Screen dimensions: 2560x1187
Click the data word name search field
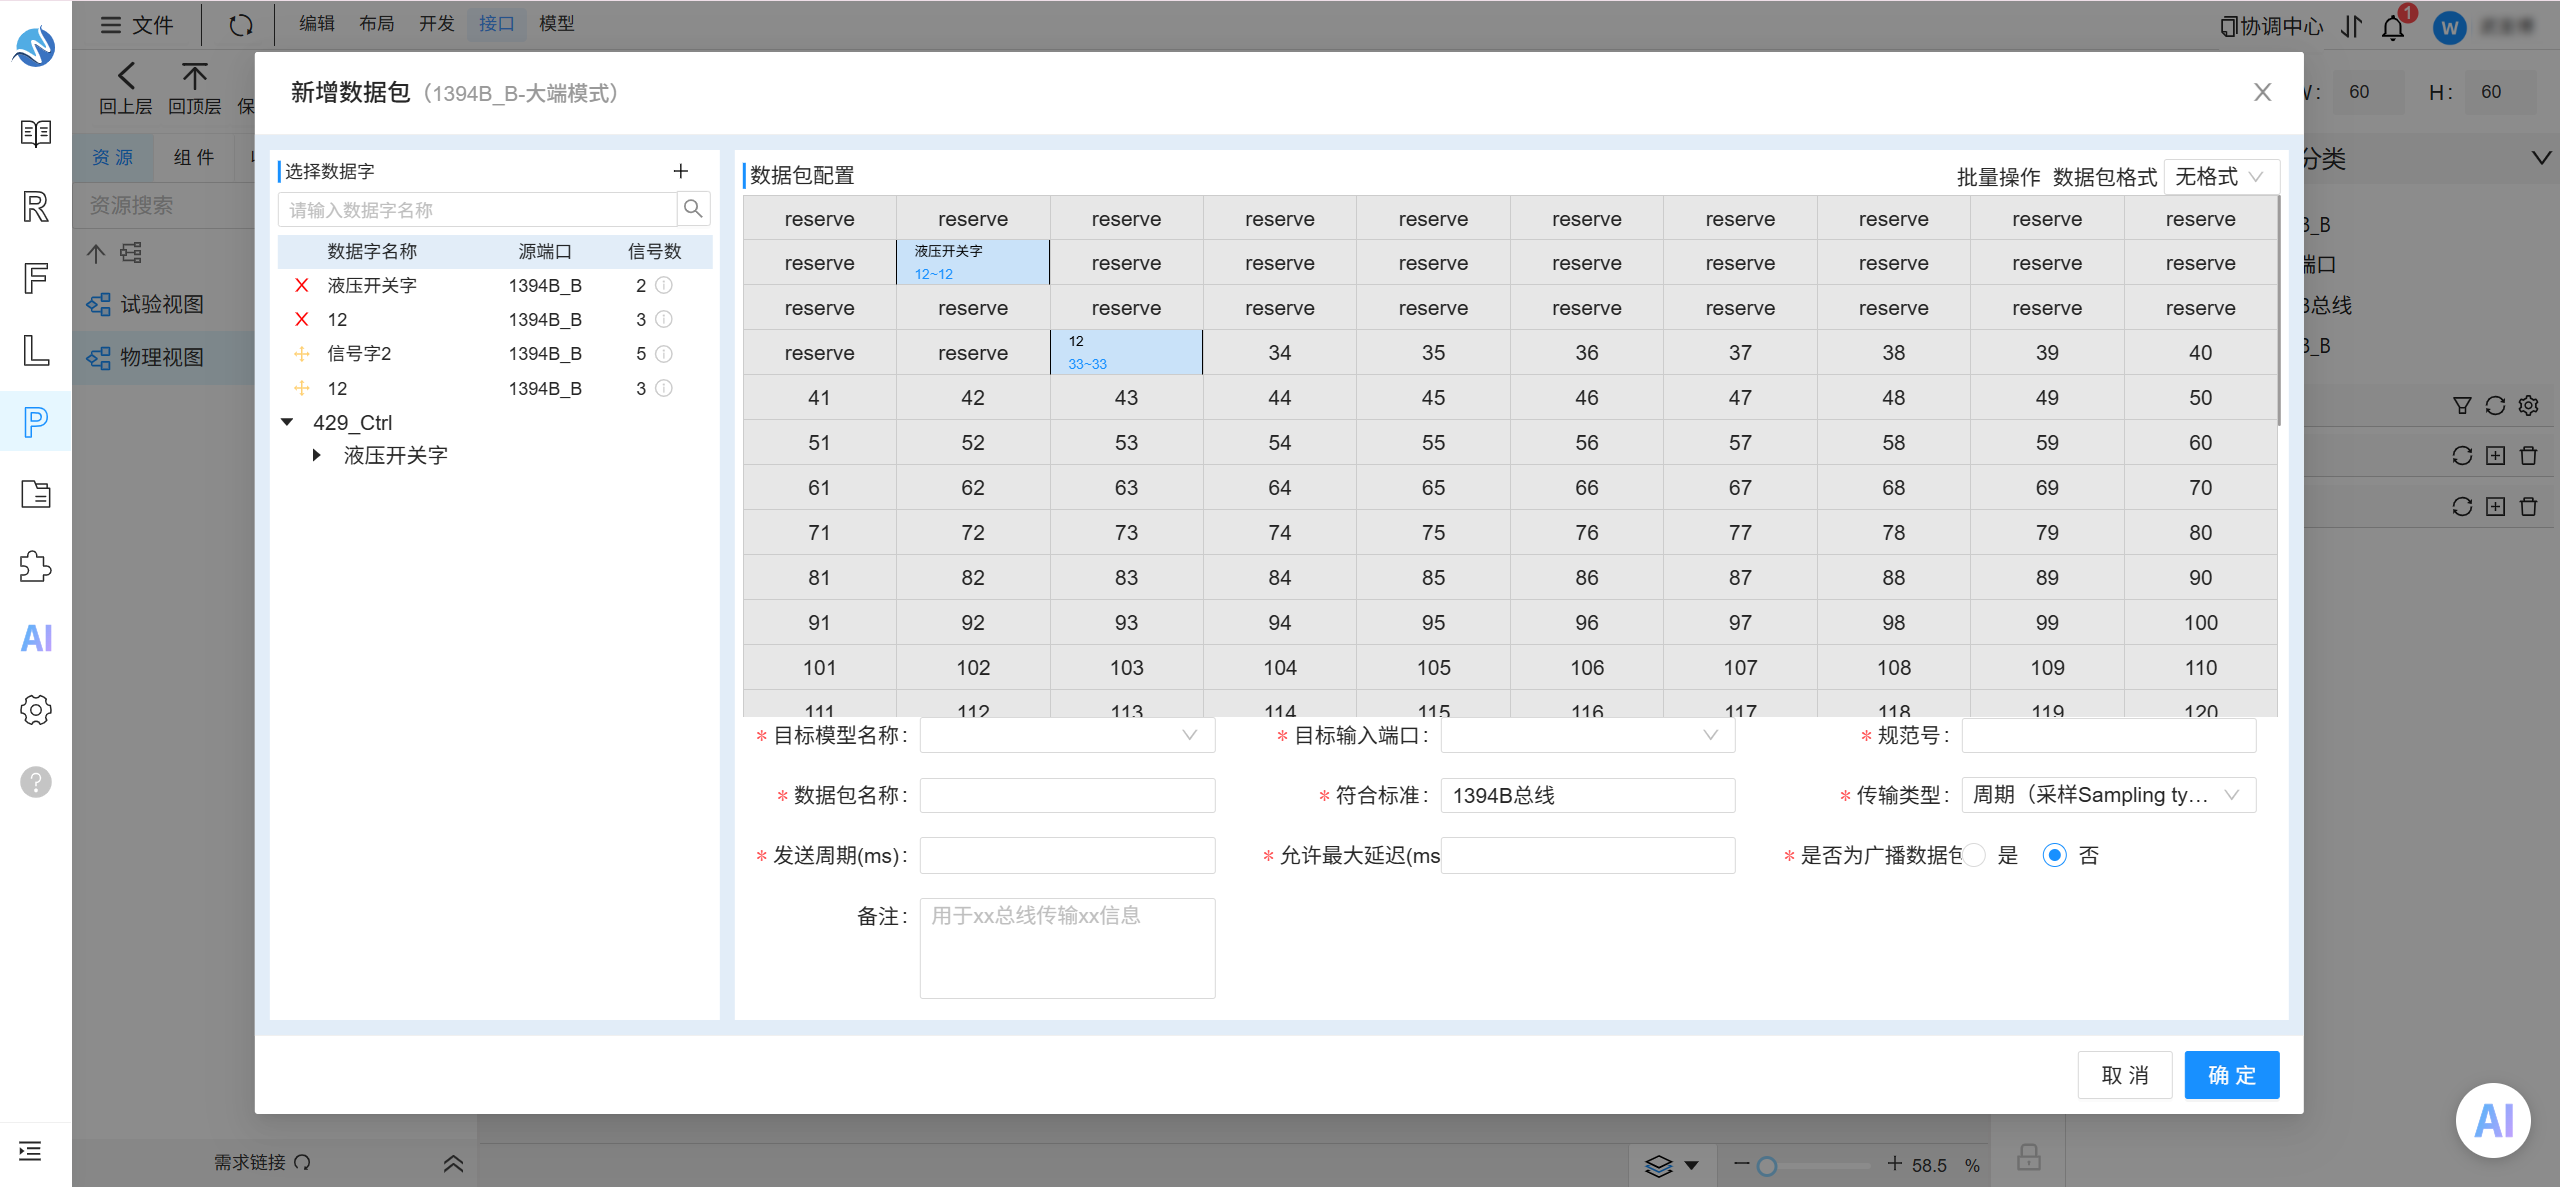click(478, 209)
